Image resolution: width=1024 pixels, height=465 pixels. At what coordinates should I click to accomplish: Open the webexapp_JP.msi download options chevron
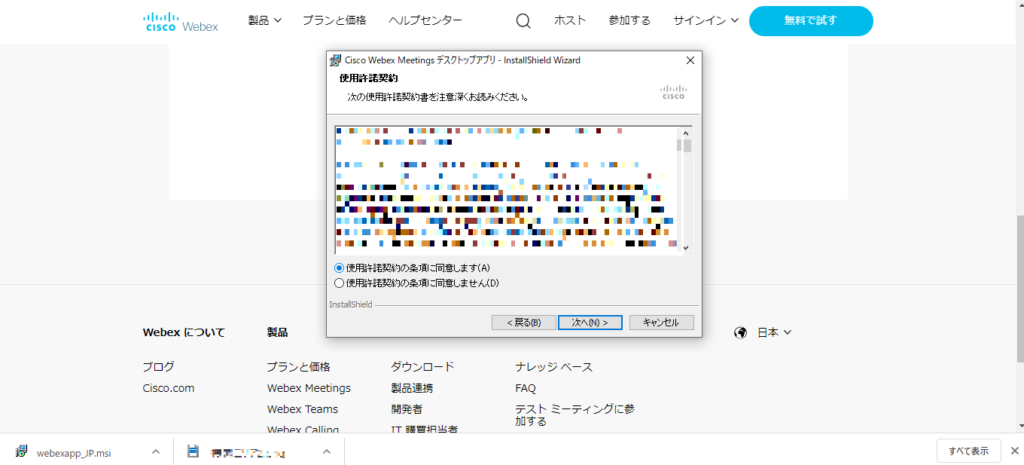point(155,451)
